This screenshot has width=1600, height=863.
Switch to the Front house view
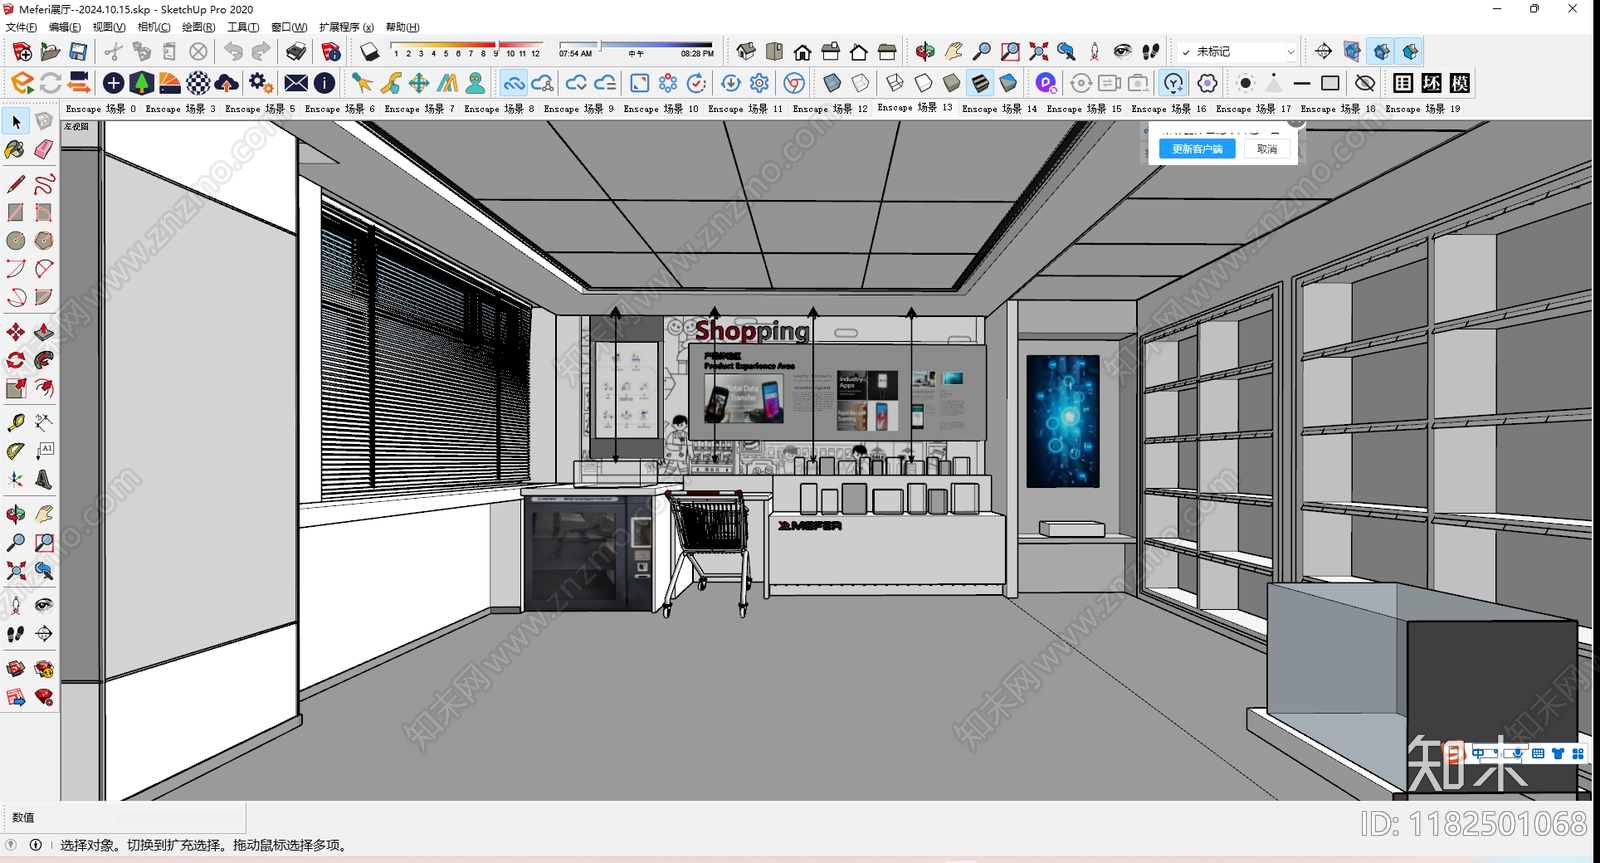[x=803, y=51]
